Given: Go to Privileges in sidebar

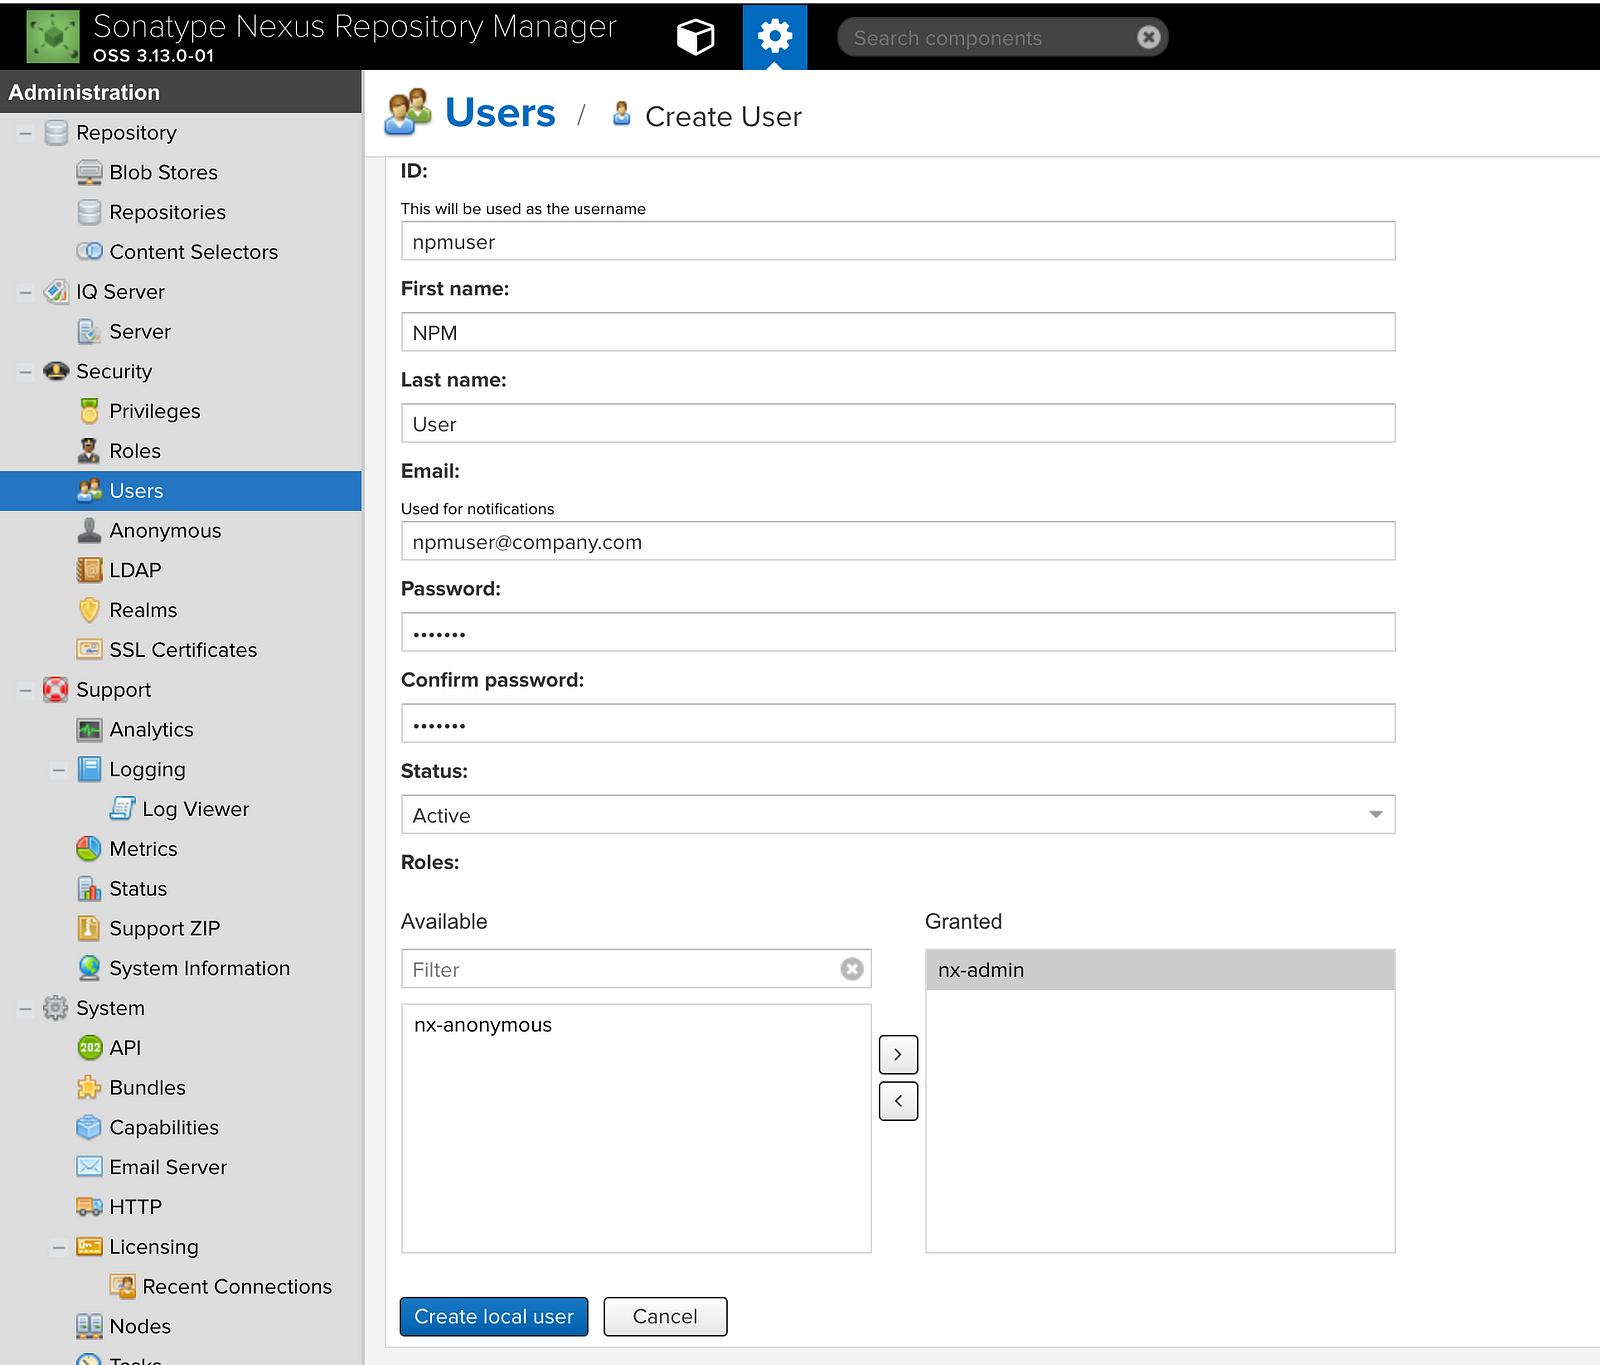Looking at the screenshot, I should [155, 411].
